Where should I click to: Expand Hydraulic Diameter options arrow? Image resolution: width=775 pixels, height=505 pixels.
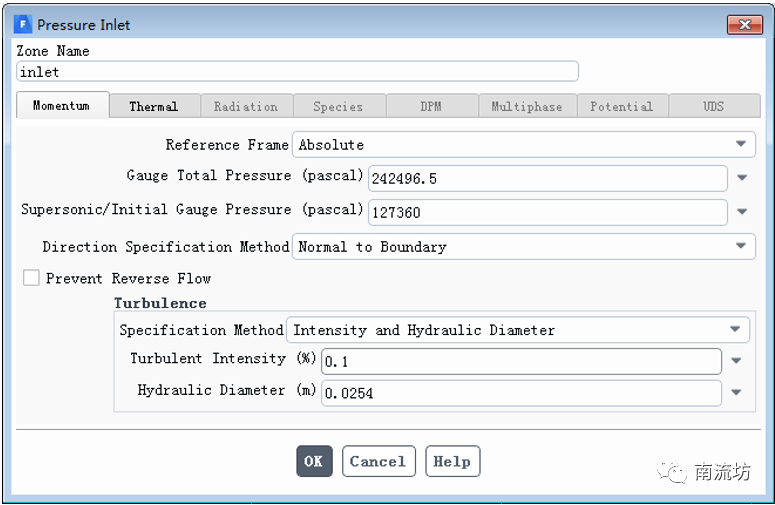click(x=736, y=392)
